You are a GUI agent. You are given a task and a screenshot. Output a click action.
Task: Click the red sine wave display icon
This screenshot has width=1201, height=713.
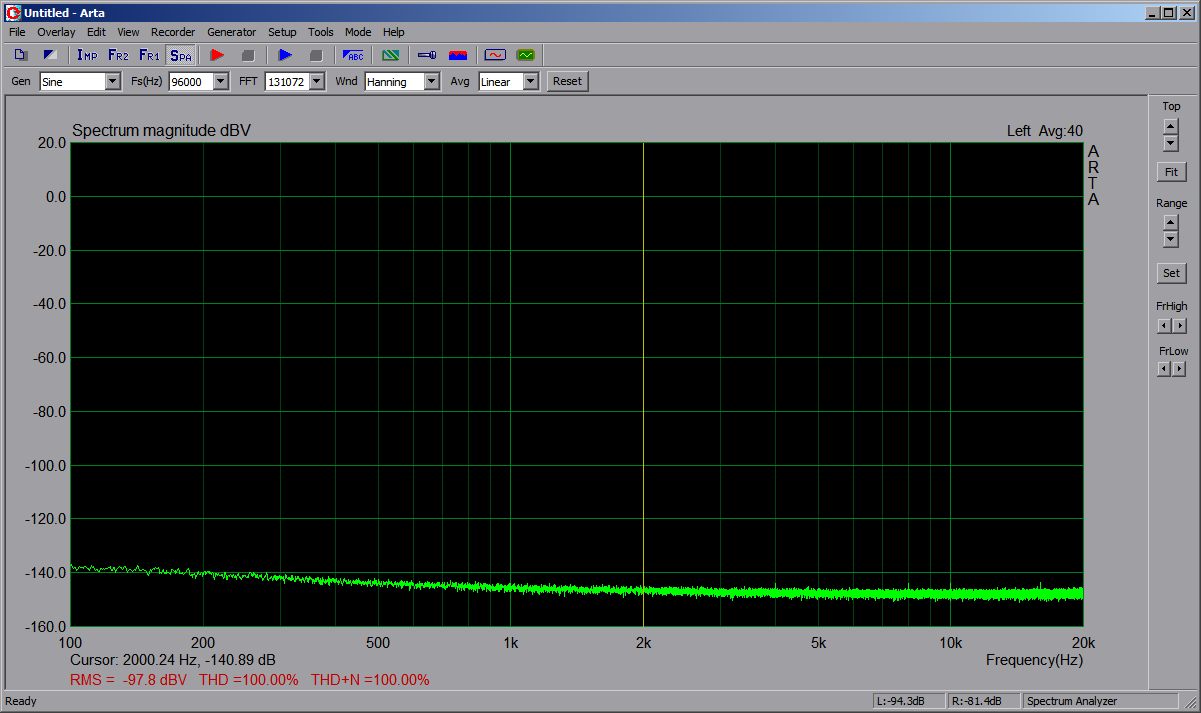coord(495,55)
